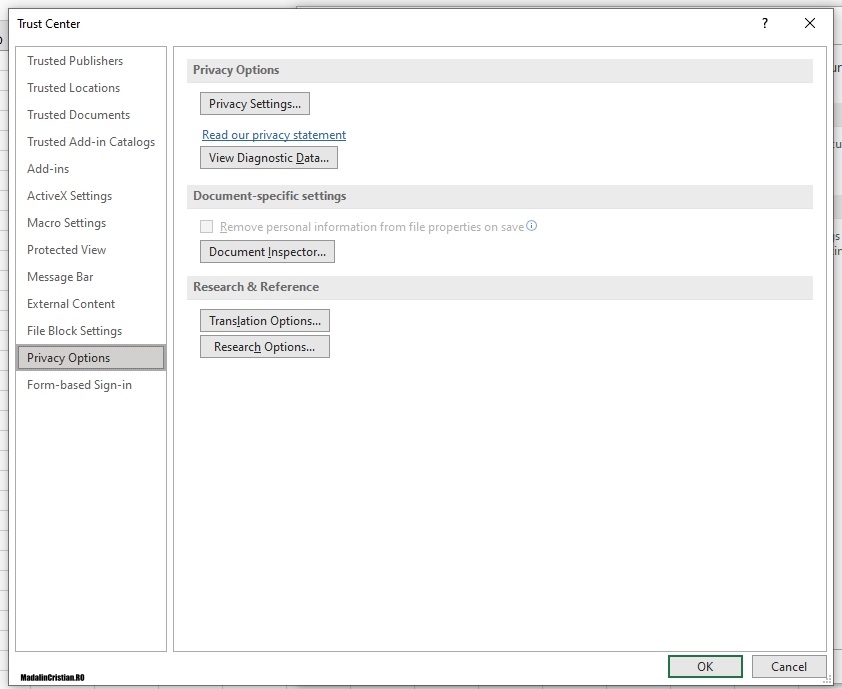This screenshot has width=842, height=689.
Task: Open Read our privacy statement link
Action: click(274, 135)
